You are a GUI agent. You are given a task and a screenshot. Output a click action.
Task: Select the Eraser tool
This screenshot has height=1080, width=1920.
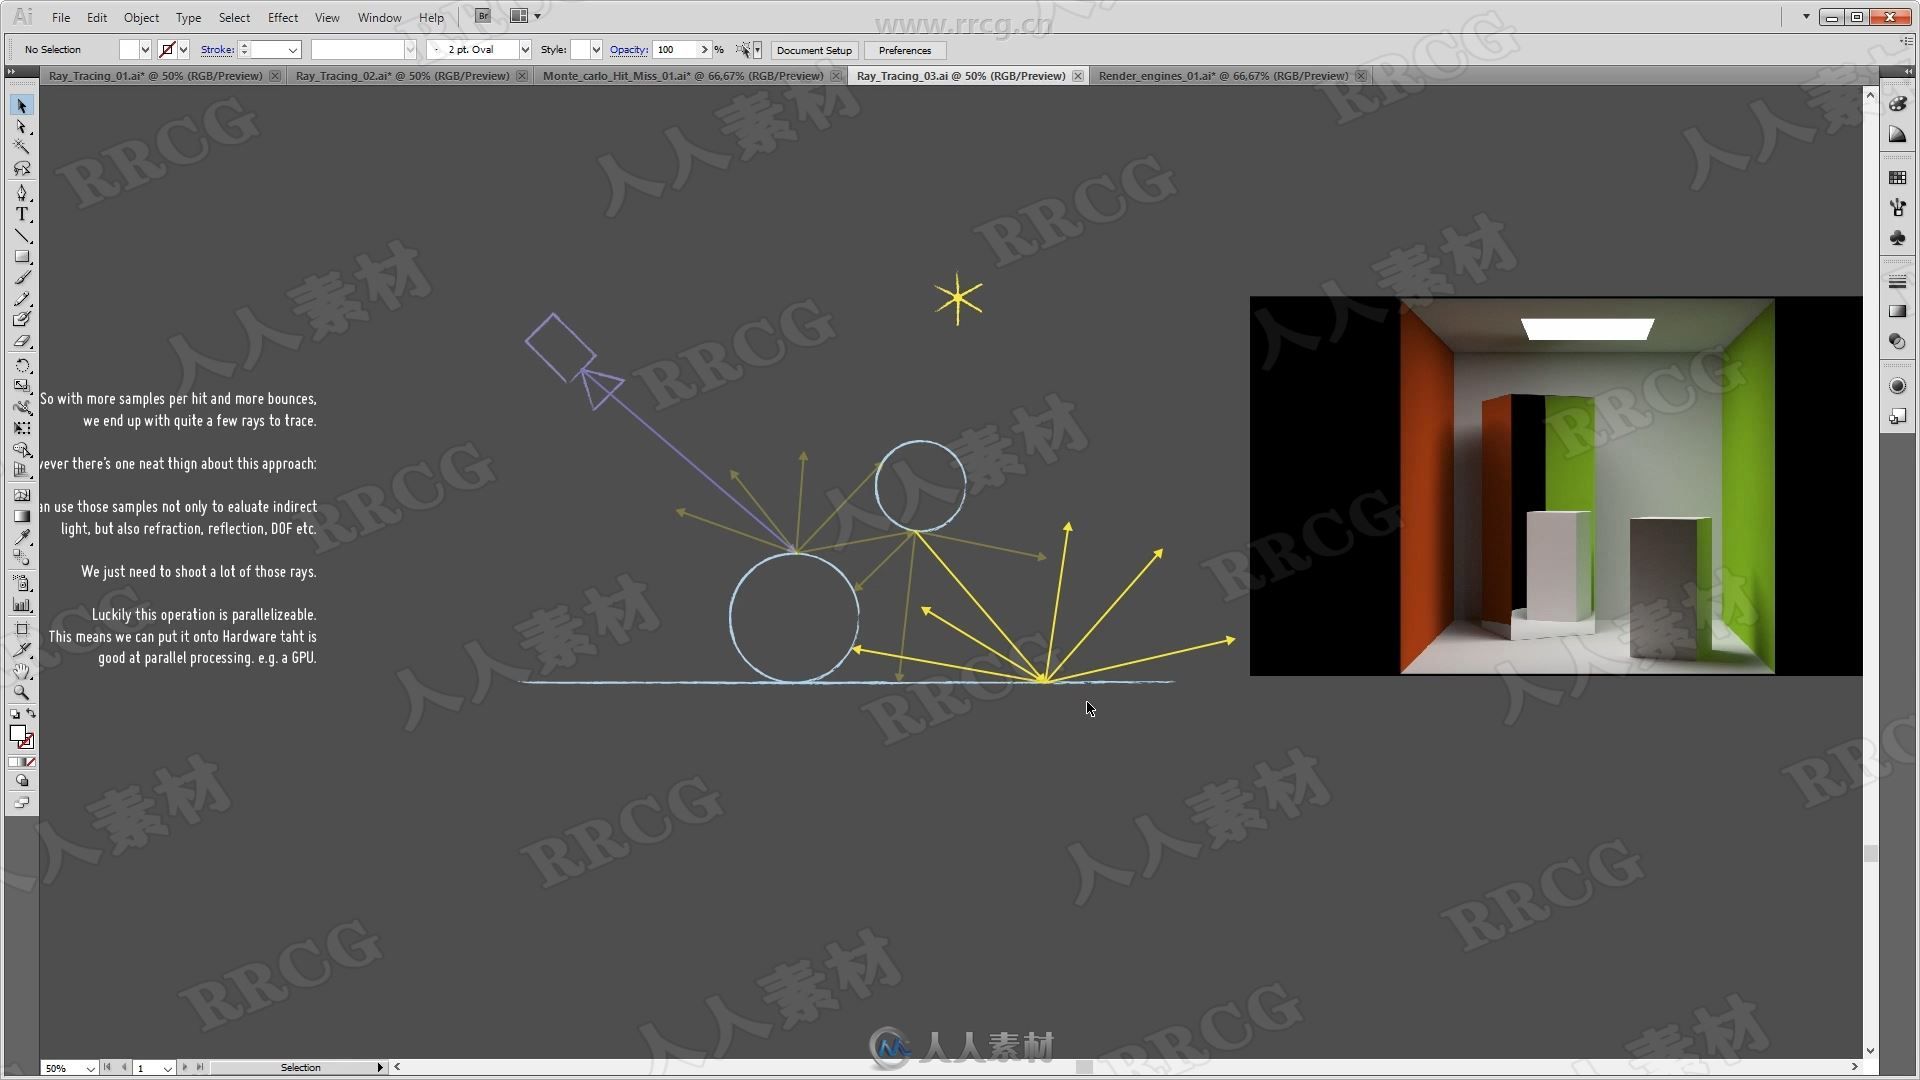(22, 341)
